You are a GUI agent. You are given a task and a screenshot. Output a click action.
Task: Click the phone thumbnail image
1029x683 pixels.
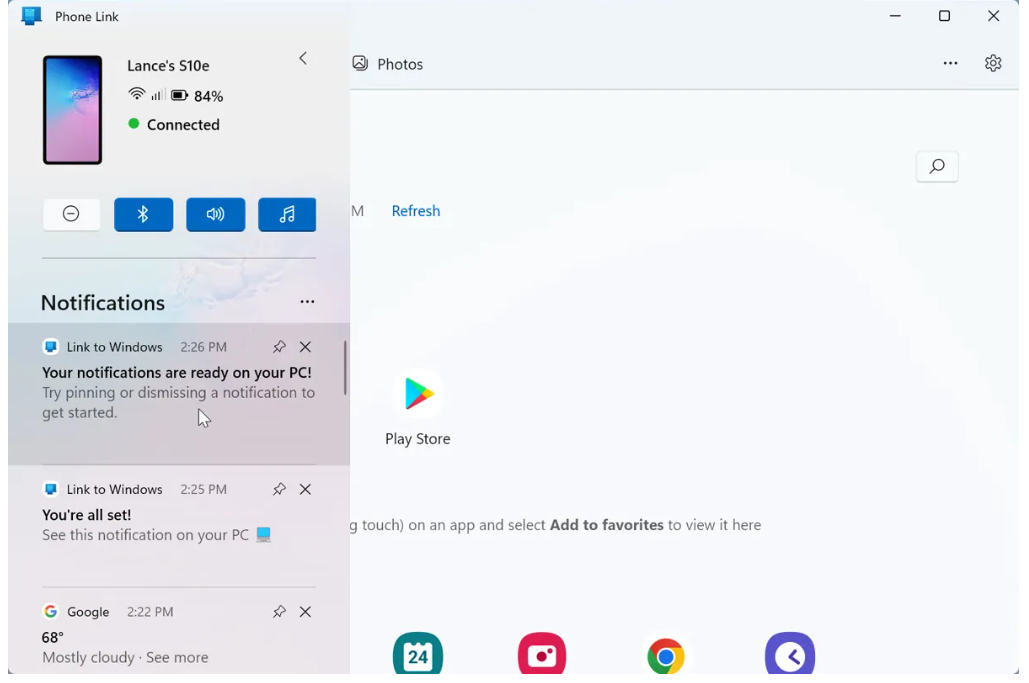click(72, 110)
